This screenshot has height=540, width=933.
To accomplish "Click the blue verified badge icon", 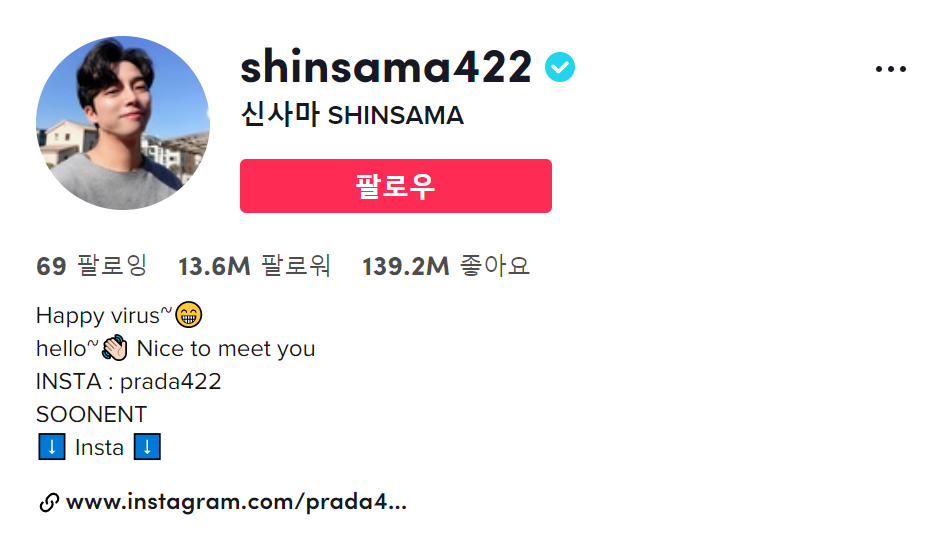I will tap(560, 68).
